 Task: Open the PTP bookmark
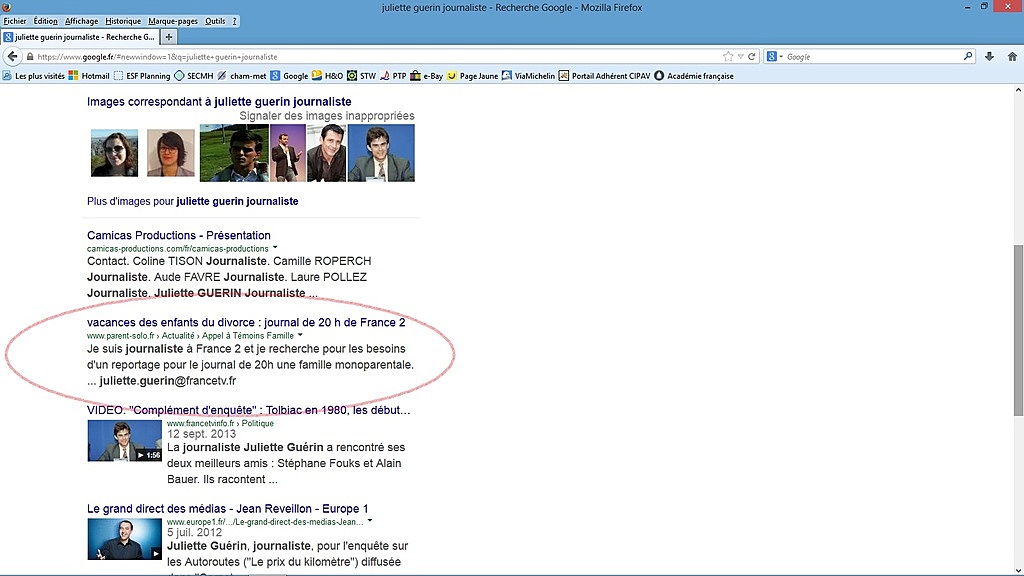[x=393, y=76]
